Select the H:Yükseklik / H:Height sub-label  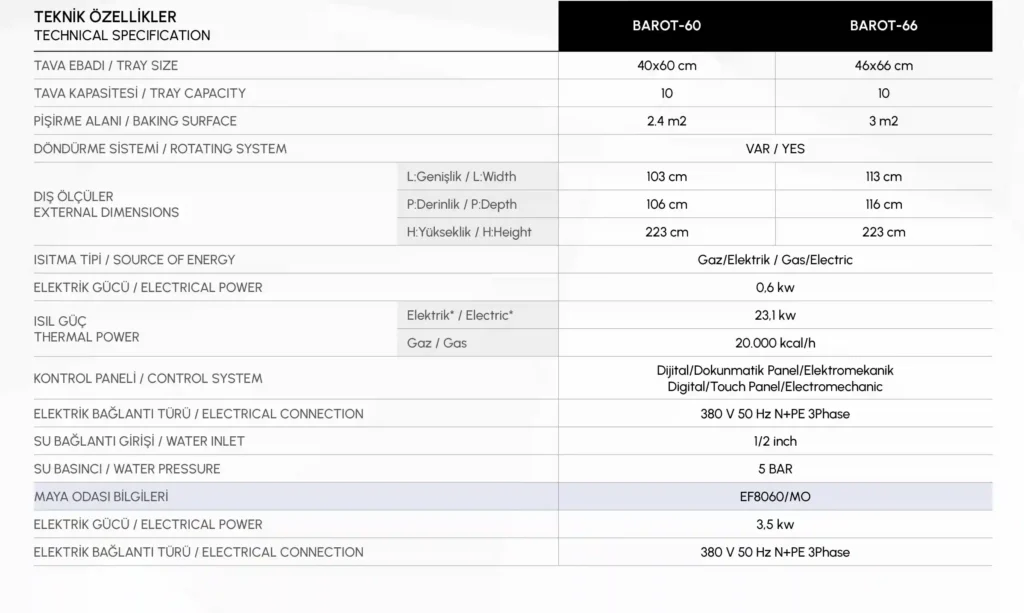tap(469, 232)
